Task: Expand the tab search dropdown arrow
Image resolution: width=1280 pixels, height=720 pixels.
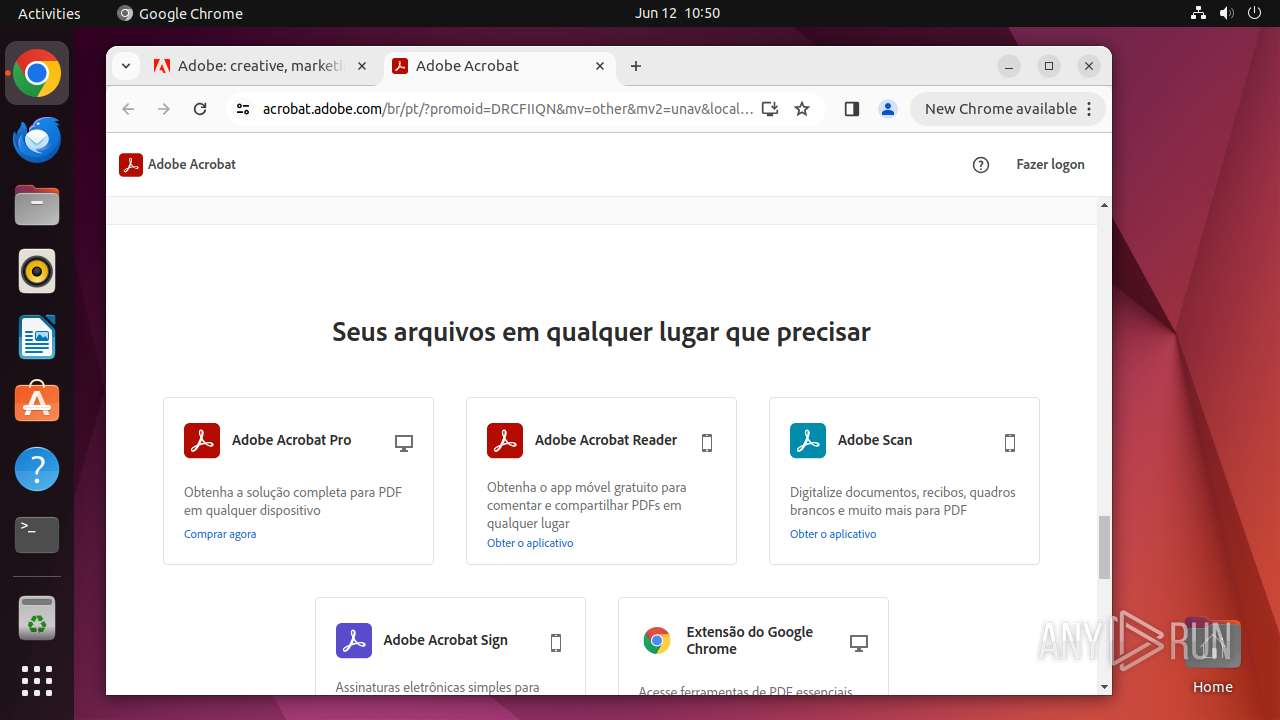Action: pyautogui.click(x=125, y=66)
